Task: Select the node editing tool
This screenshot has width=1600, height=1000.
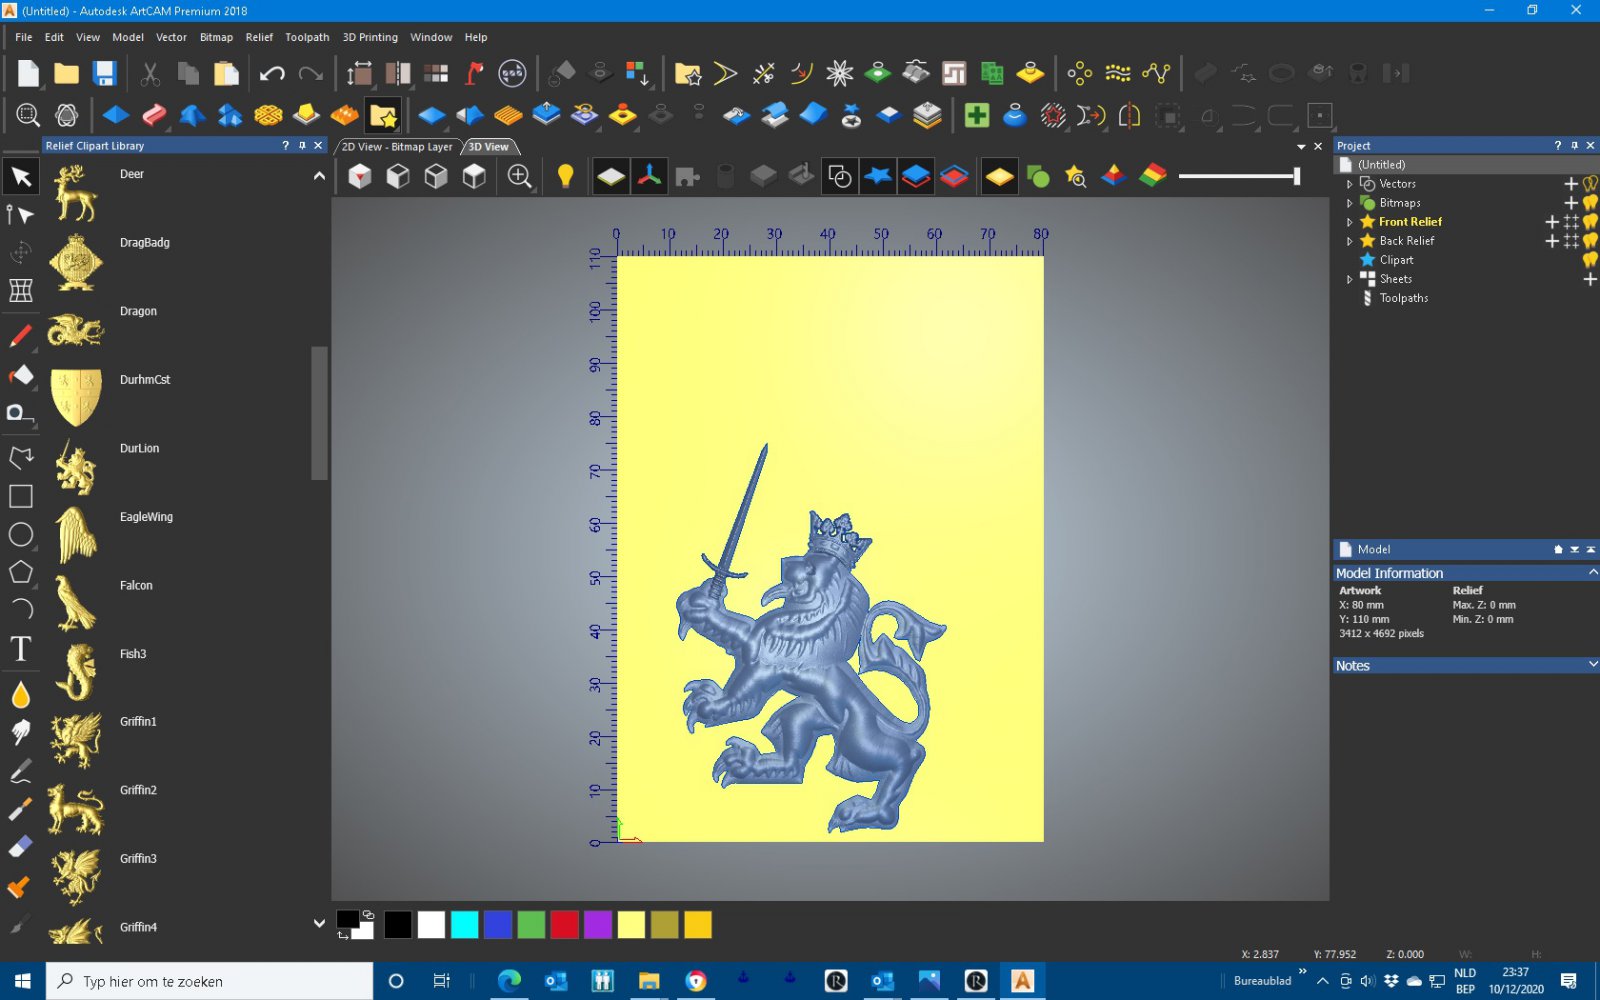Action: 20,215
